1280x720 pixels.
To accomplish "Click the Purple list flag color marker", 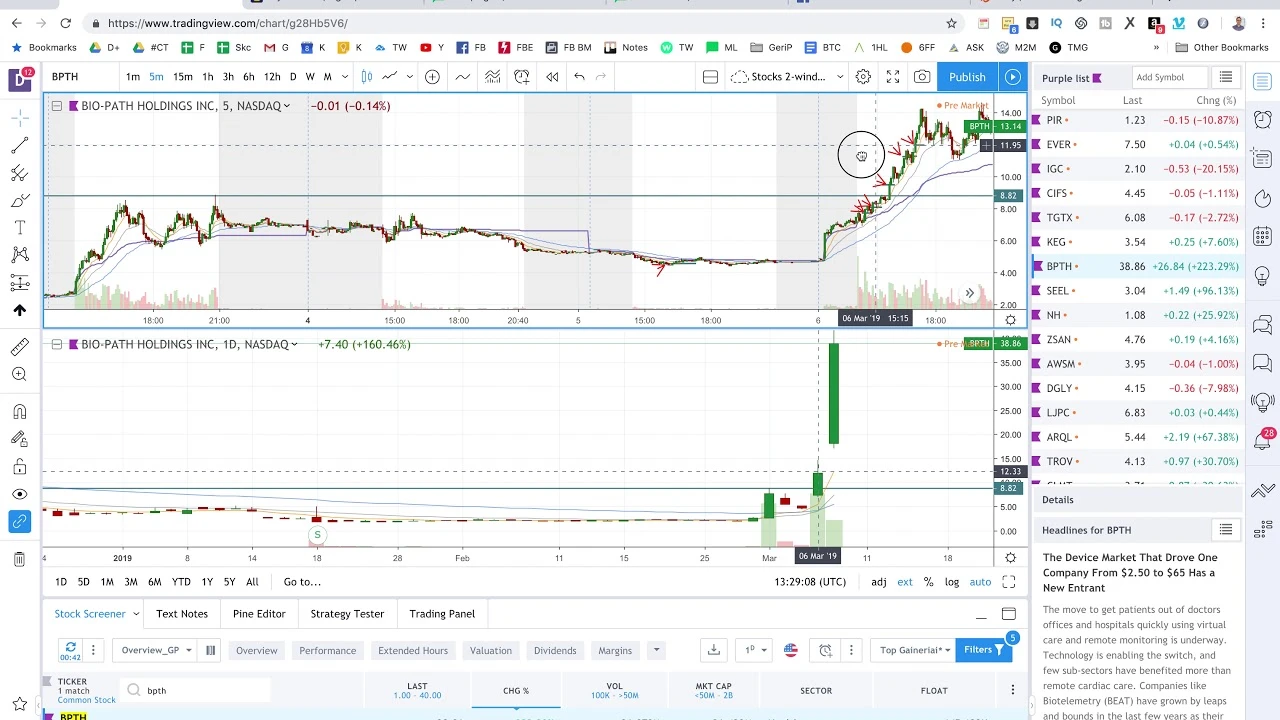I will (1097, 78).
